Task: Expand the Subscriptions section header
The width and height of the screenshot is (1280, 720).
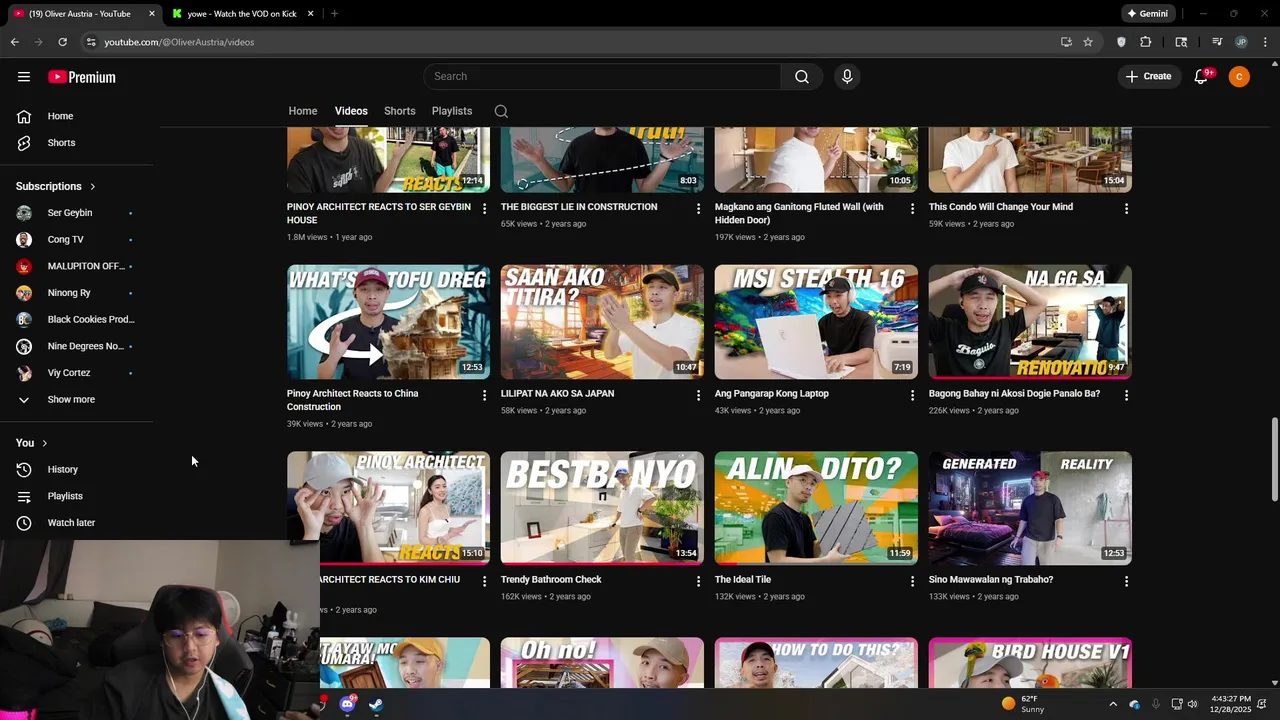Action: click(56, 186)
